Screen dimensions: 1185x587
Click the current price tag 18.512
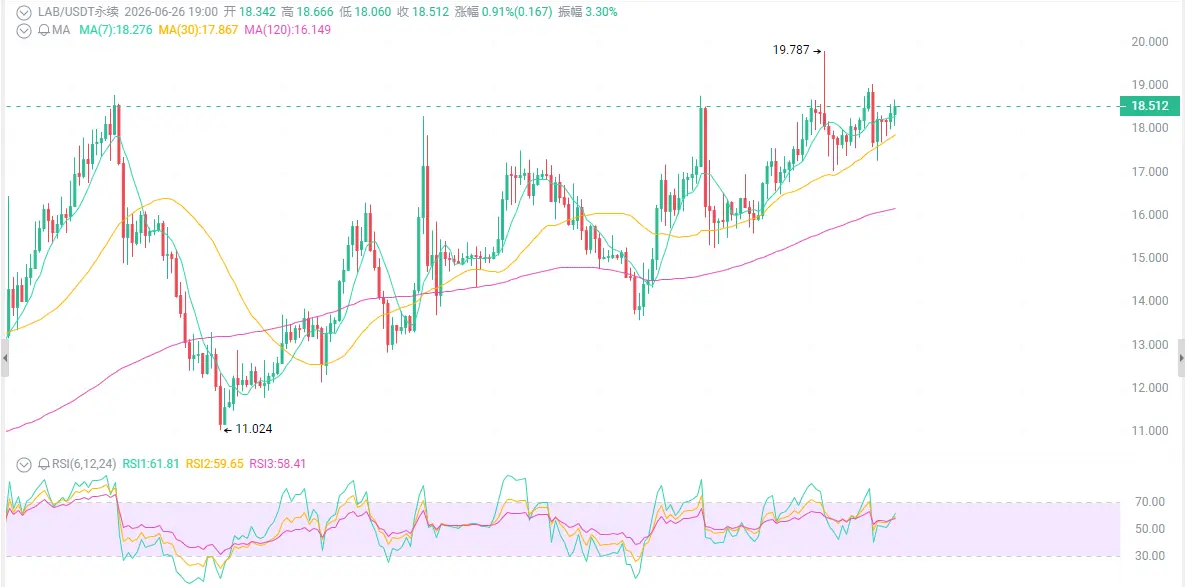[1150, 107]
